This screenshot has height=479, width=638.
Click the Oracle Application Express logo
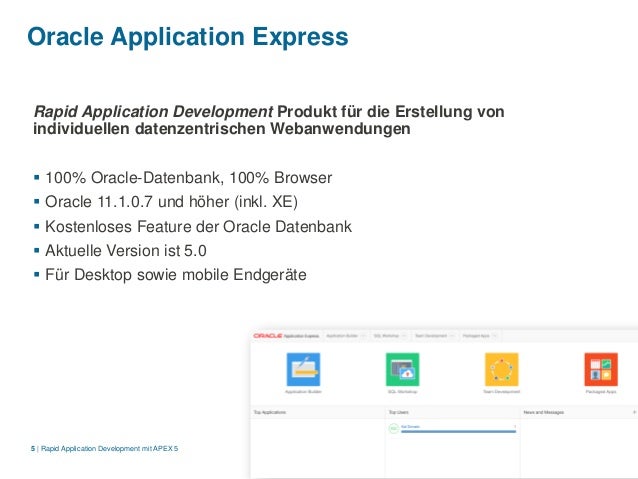(x=286, y=336)
